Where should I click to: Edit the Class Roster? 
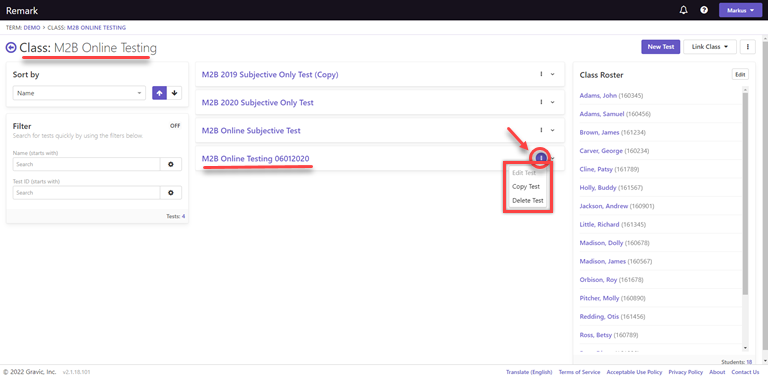[x=740, y=74]
